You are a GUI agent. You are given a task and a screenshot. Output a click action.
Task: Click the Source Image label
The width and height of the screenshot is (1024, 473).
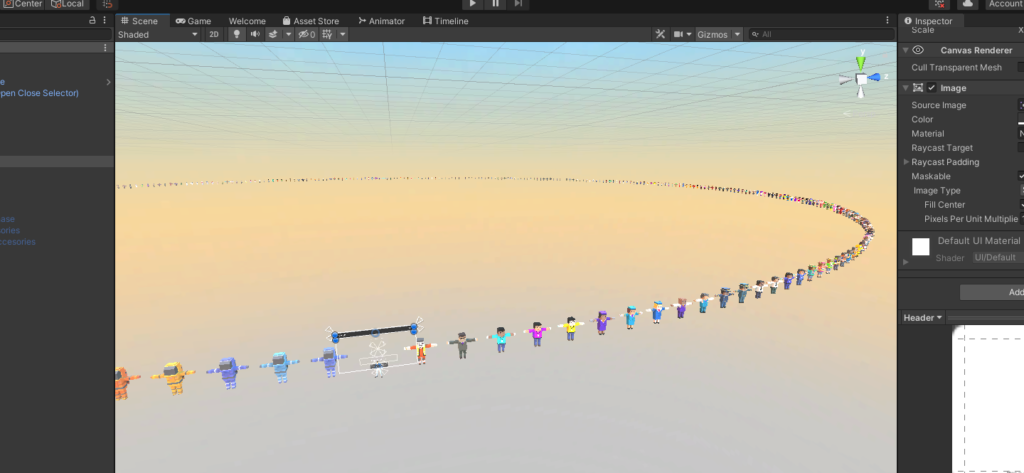coord(938,105)
